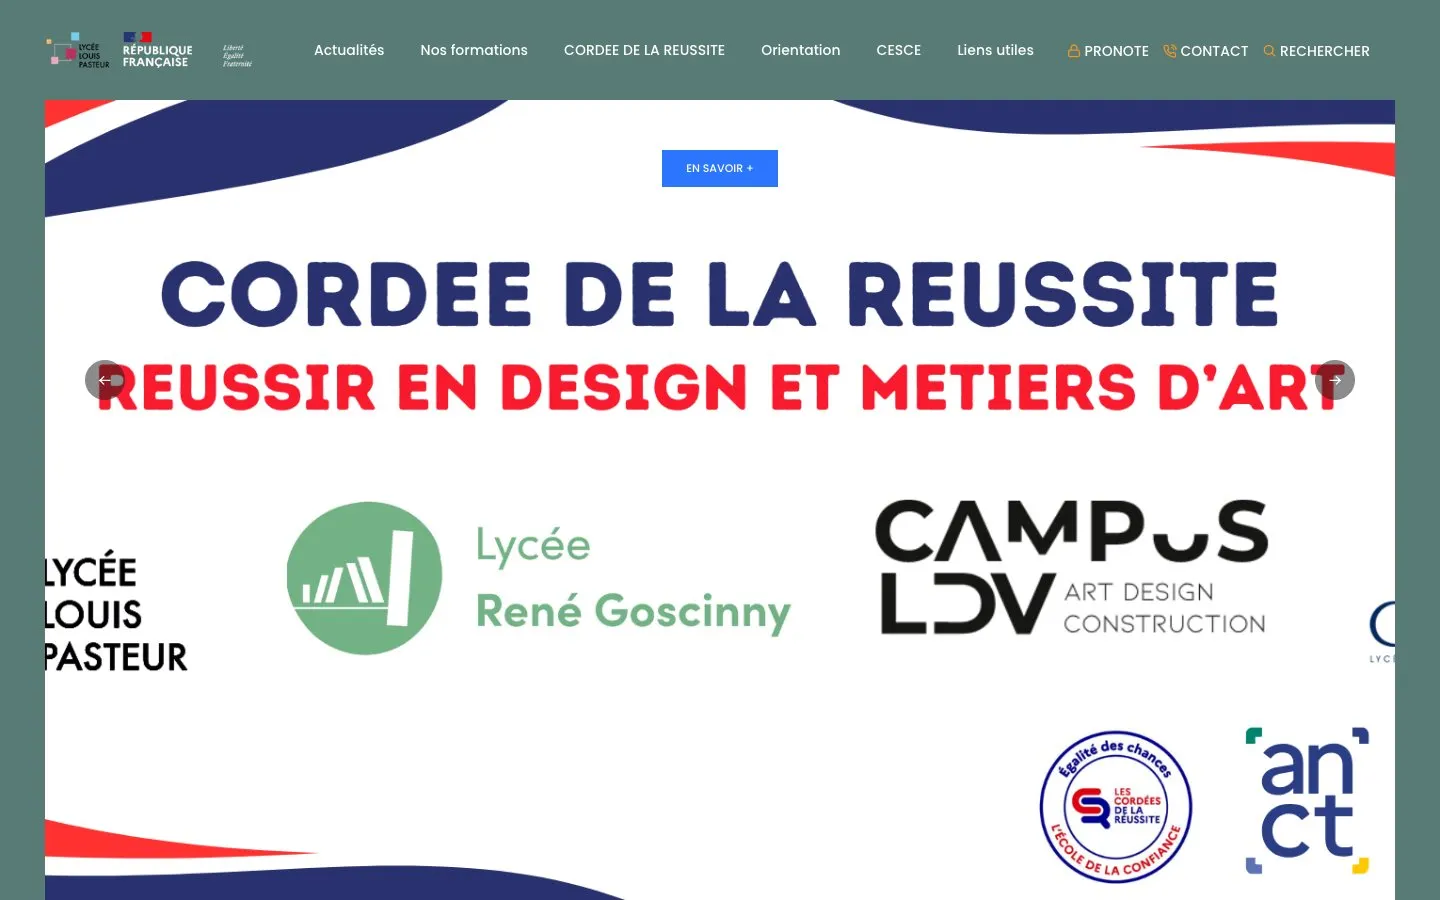
Task: Follow the CONTACT link with phone icon
Action: pos(1206,51)
